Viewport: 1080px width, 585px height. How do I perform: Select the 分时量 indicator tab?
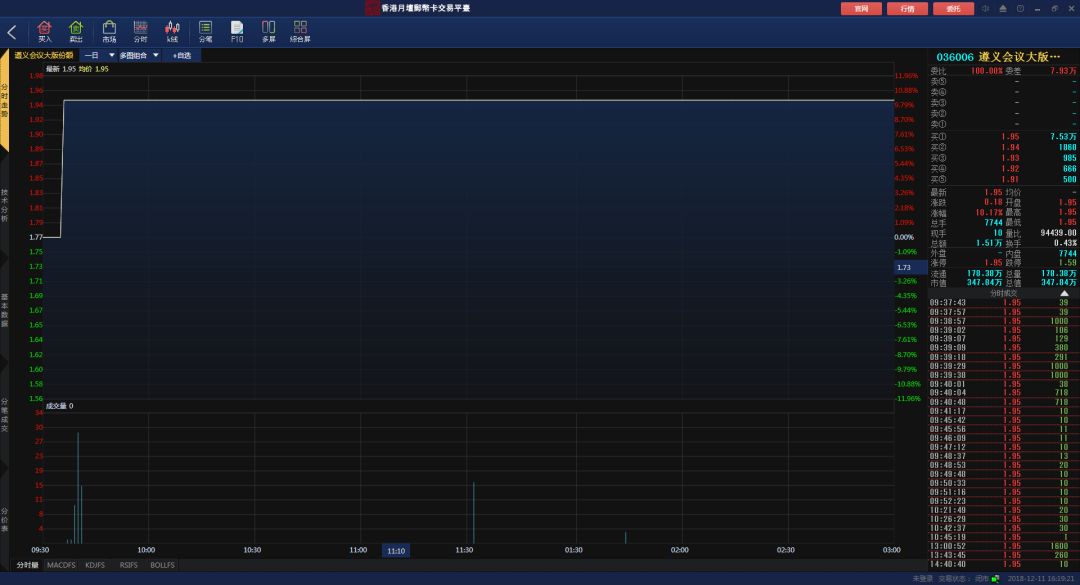(x=28, y=565)
